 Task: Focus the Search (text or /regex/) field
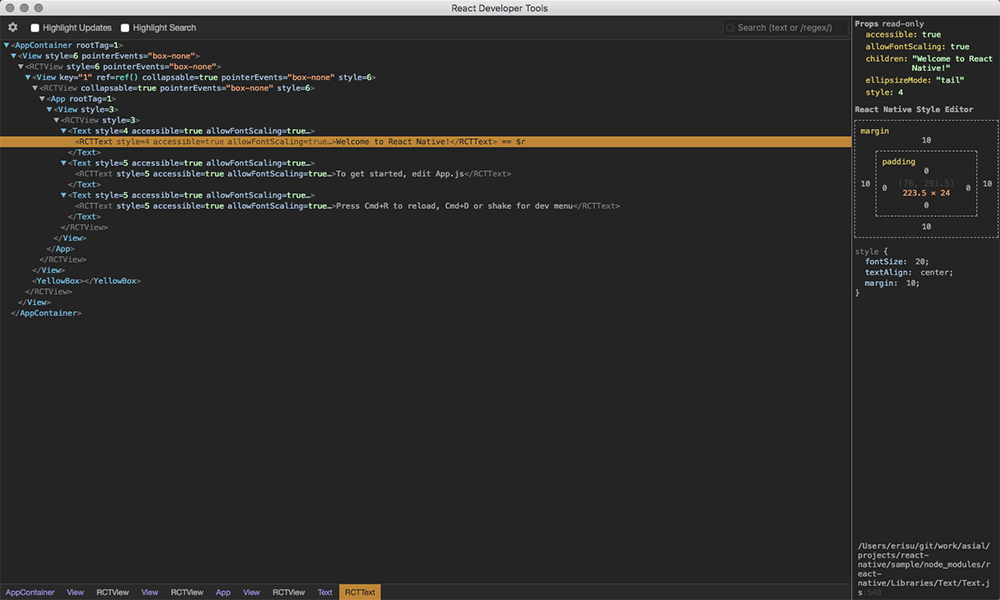pos(786,27)
